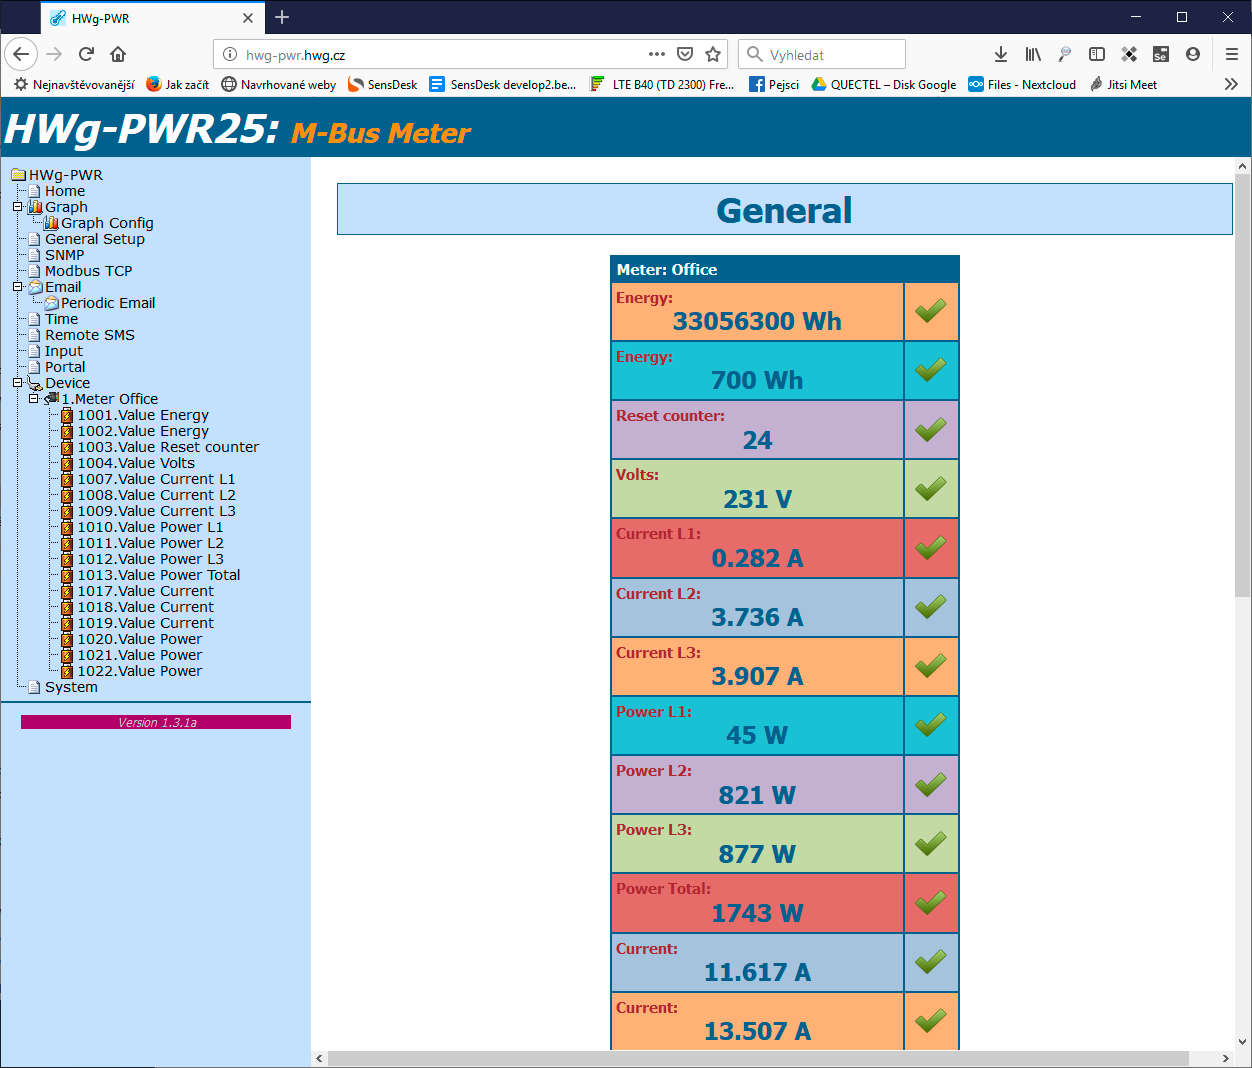Open the downloads arrow icon

[x=1001, y=54]
